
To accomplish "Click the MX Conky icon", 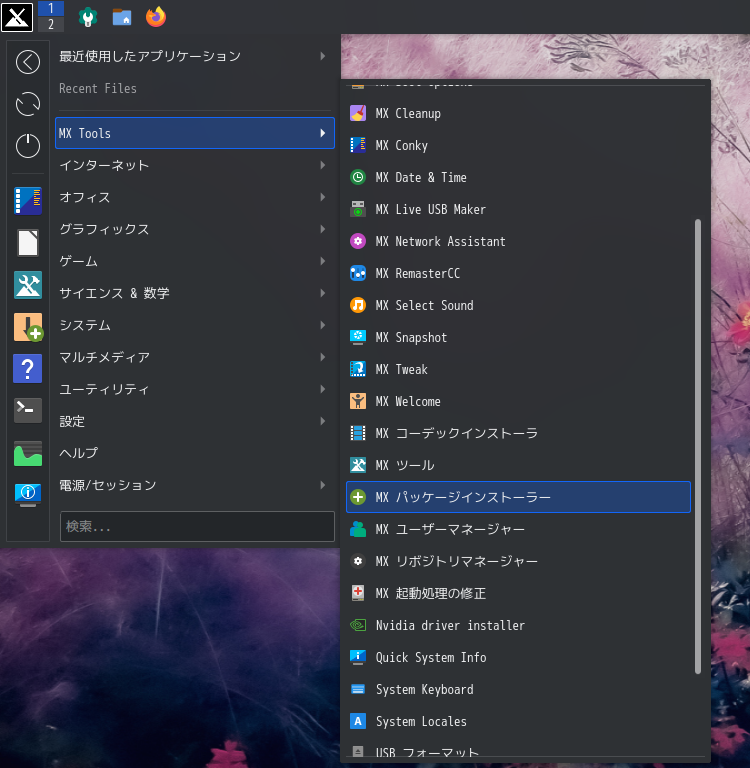I will tap(358, 145).
